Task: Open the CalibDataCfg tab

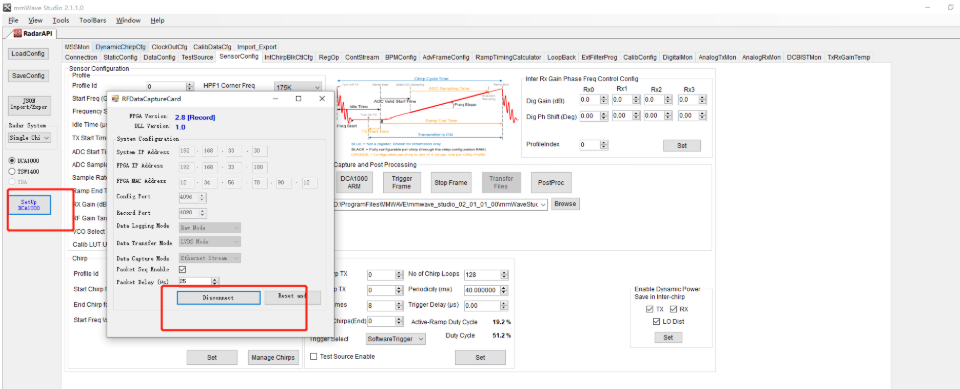Action: click(212, 47)
